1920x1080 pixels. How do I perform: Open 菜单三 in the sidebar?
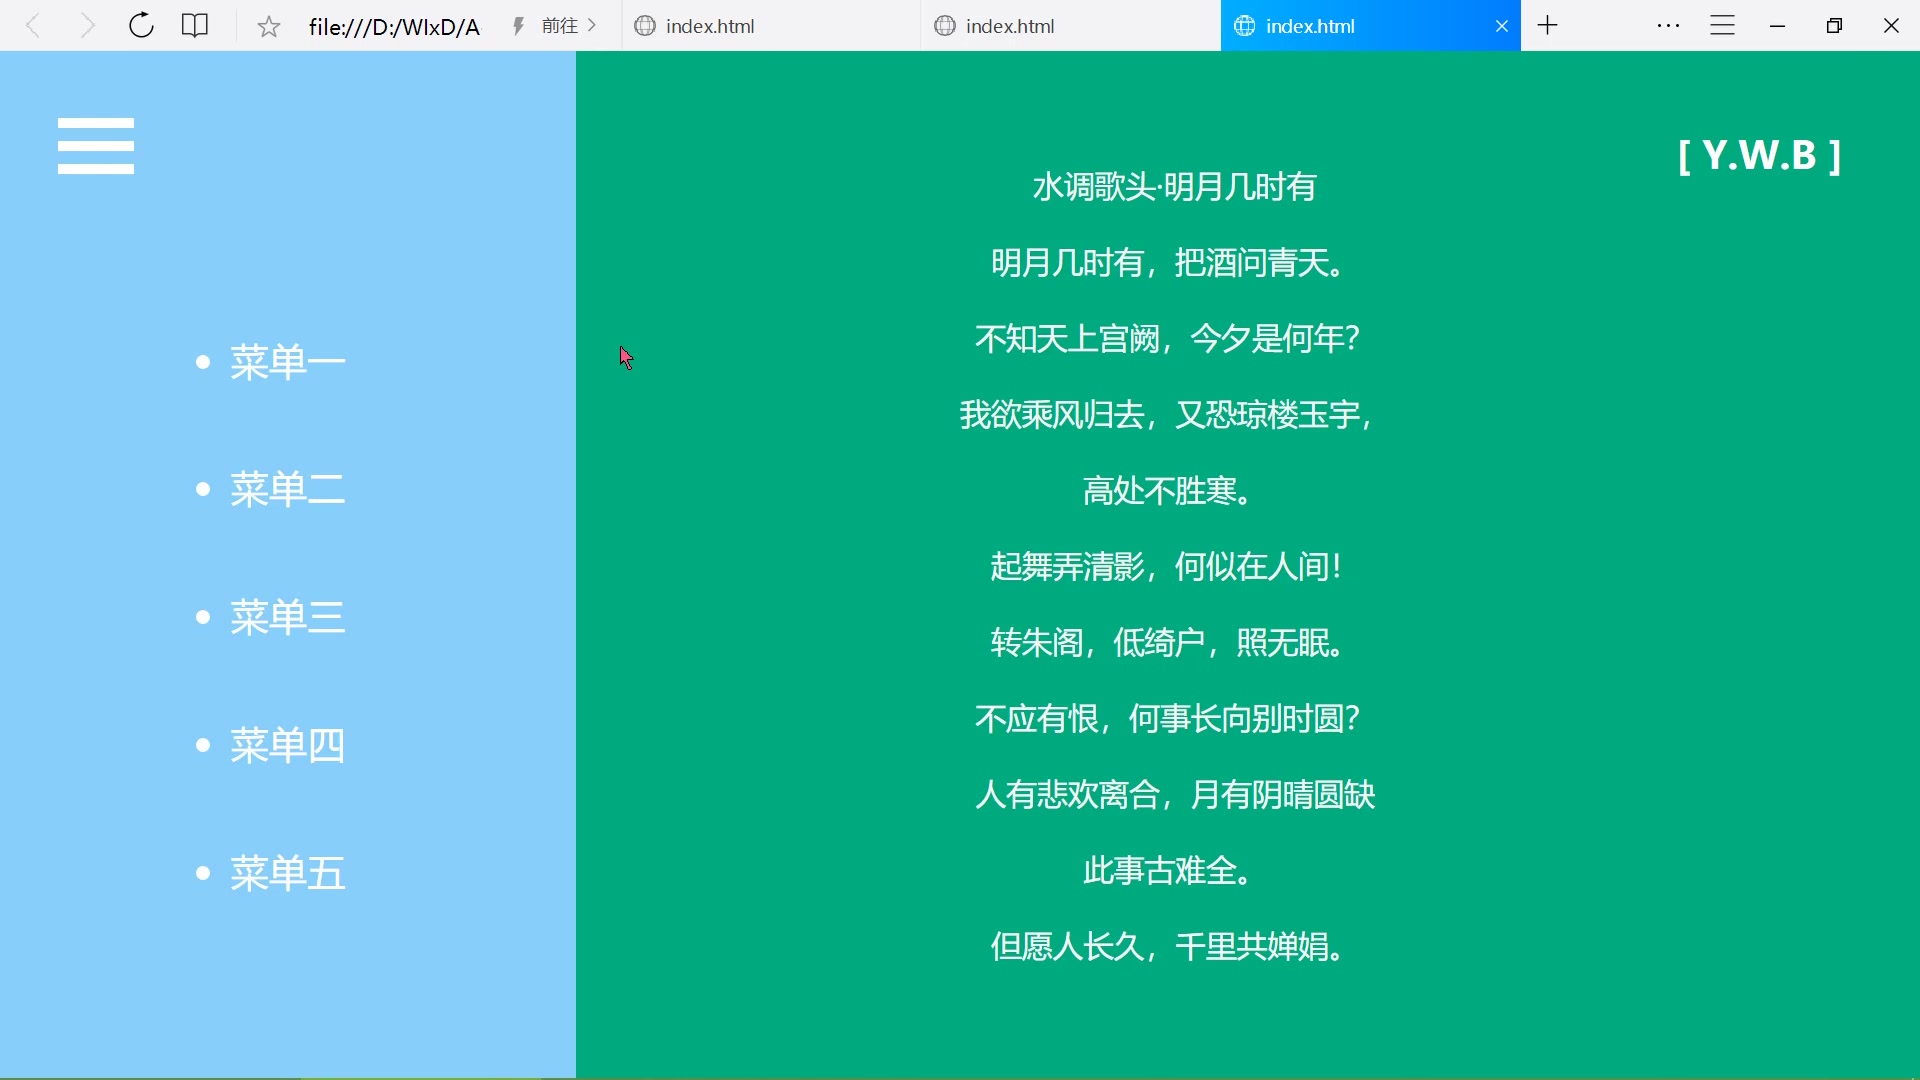288,618
